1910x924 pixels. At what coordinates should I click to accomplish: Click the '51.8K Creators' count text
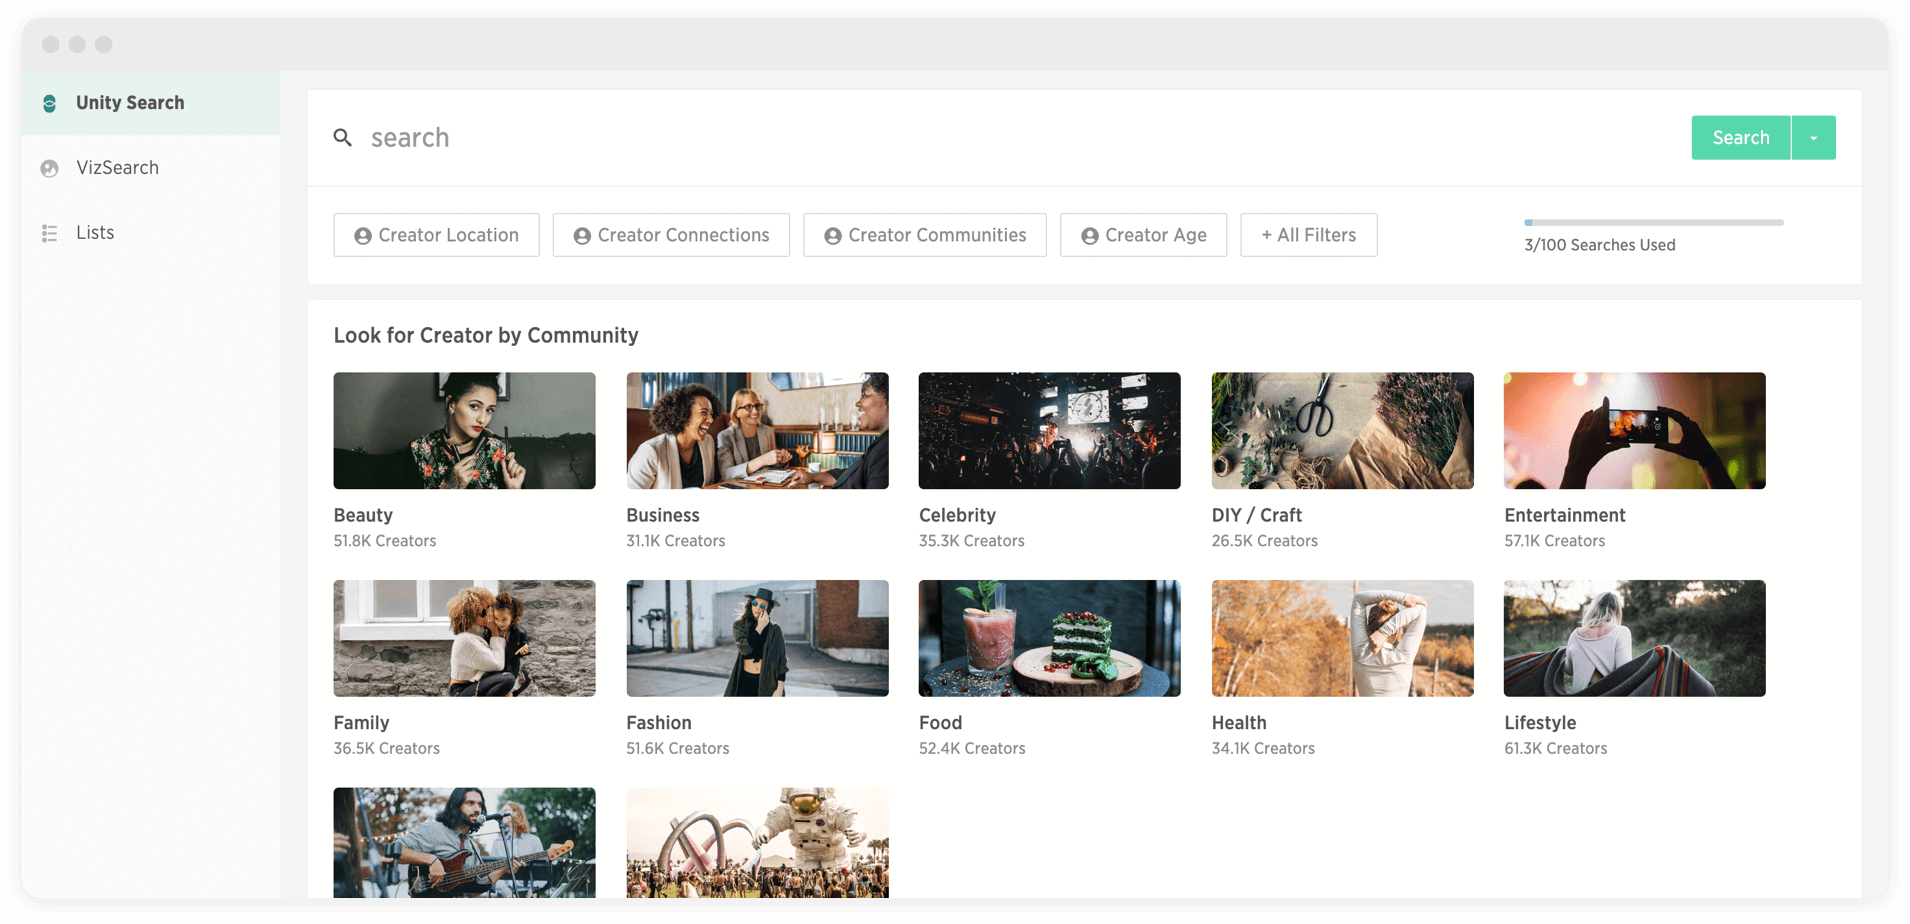click(385, 541)
